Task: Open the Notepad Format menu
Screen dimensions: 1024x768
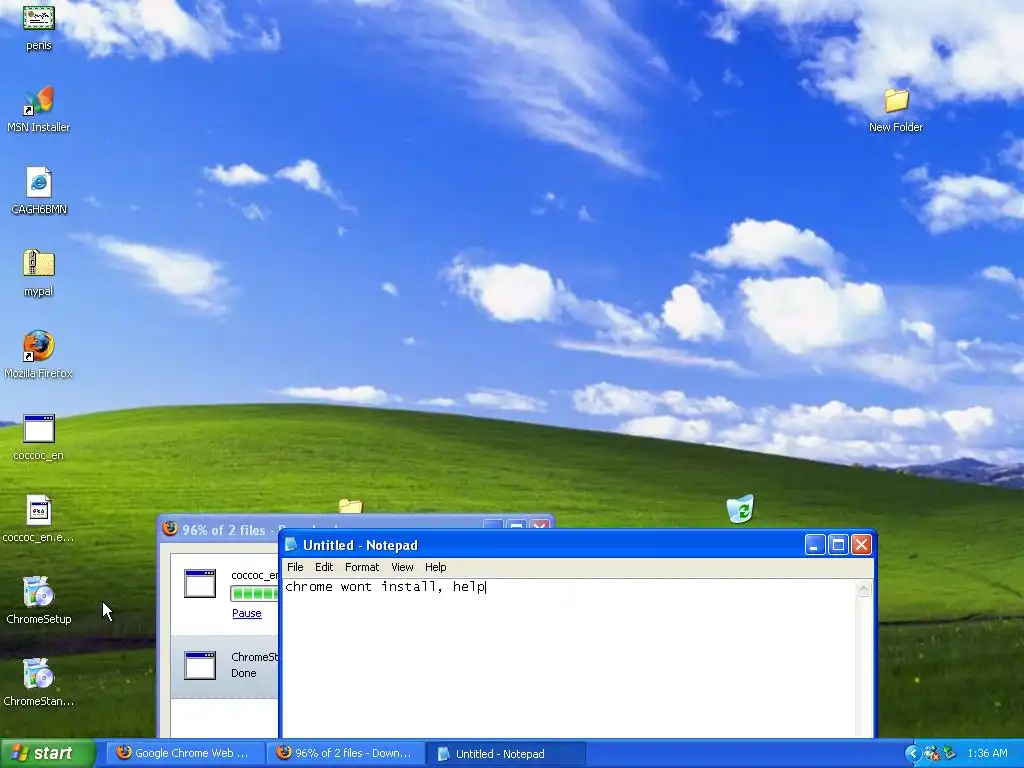Action: click(362, 567)
